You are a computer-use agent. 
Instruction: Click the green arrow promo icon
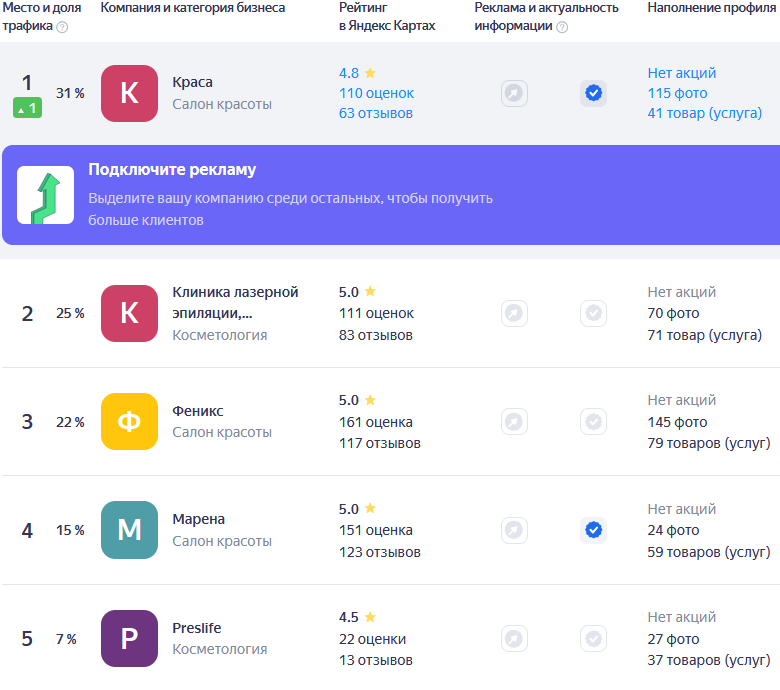(x=45, y=195)
